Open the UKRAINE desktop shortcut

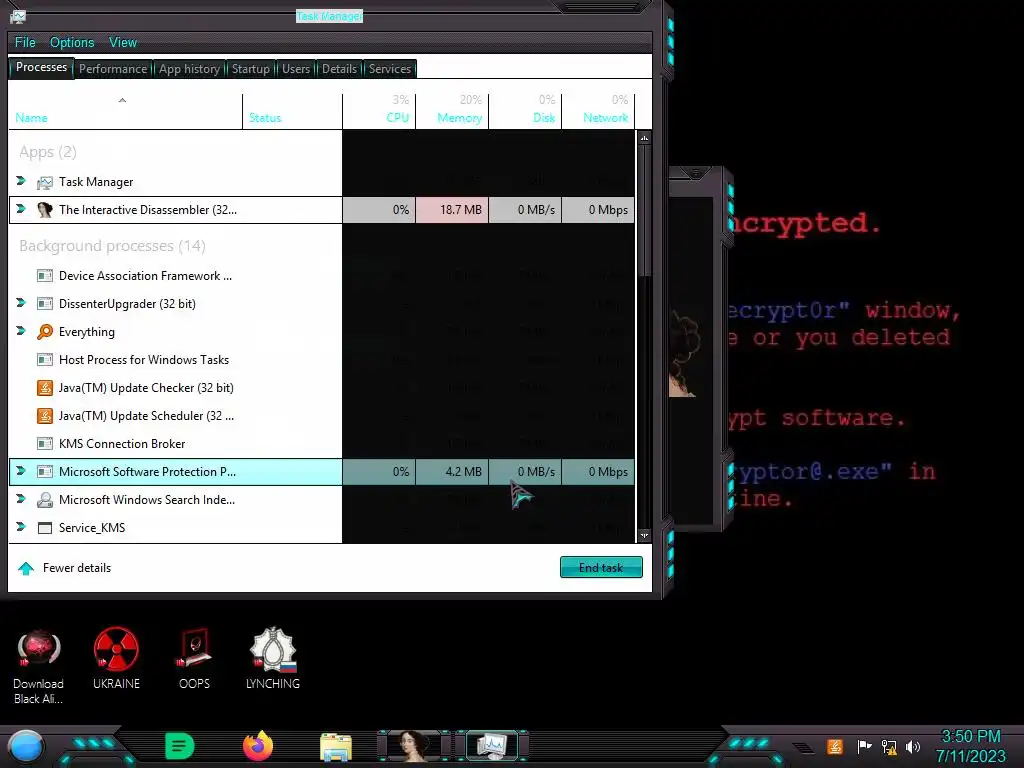pos(116,658)
